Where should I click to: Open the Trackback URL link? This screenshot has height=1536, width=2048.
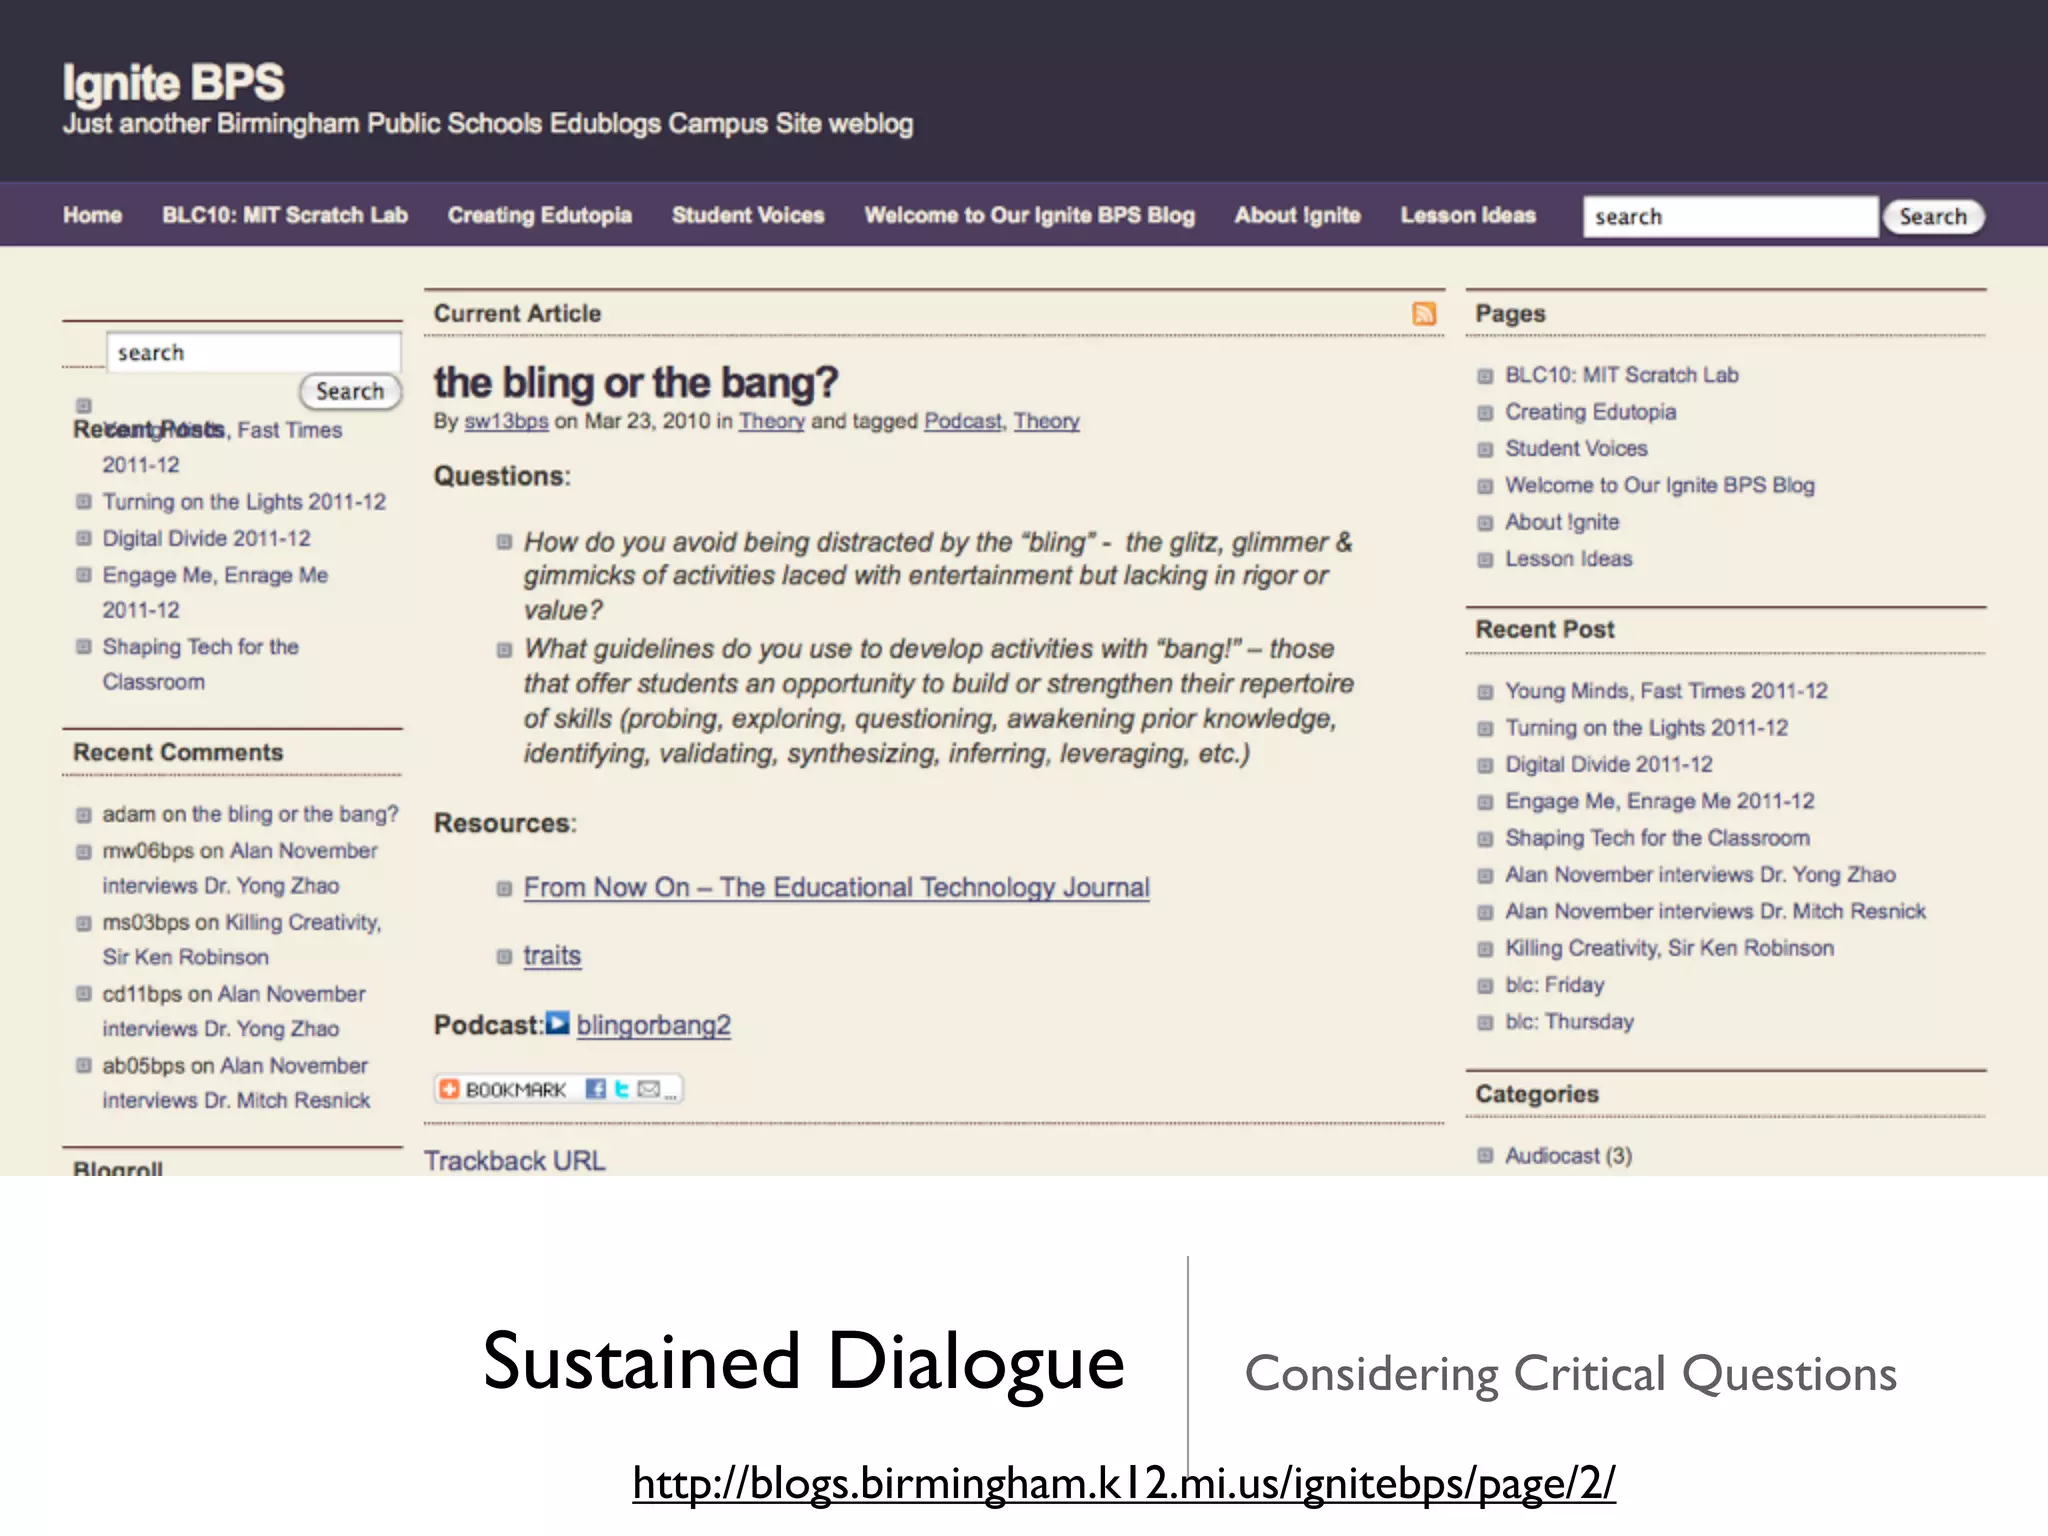514,1161
